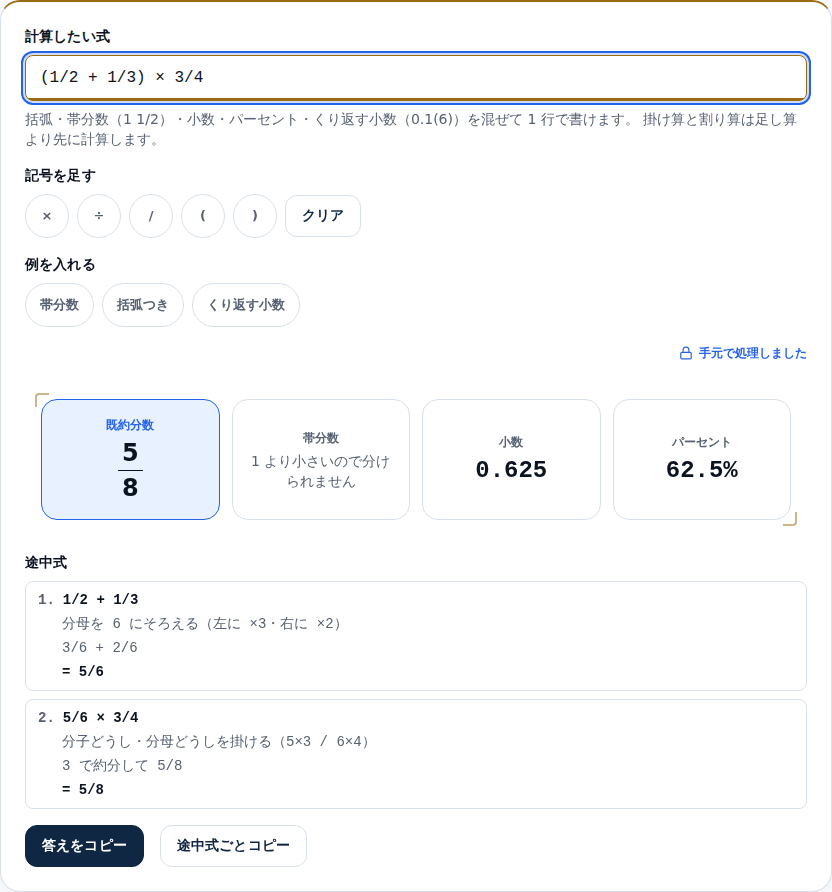Screen dimensions: 832x892
Task: Insert the division ÷ symbol
Action: click(99, 216)
